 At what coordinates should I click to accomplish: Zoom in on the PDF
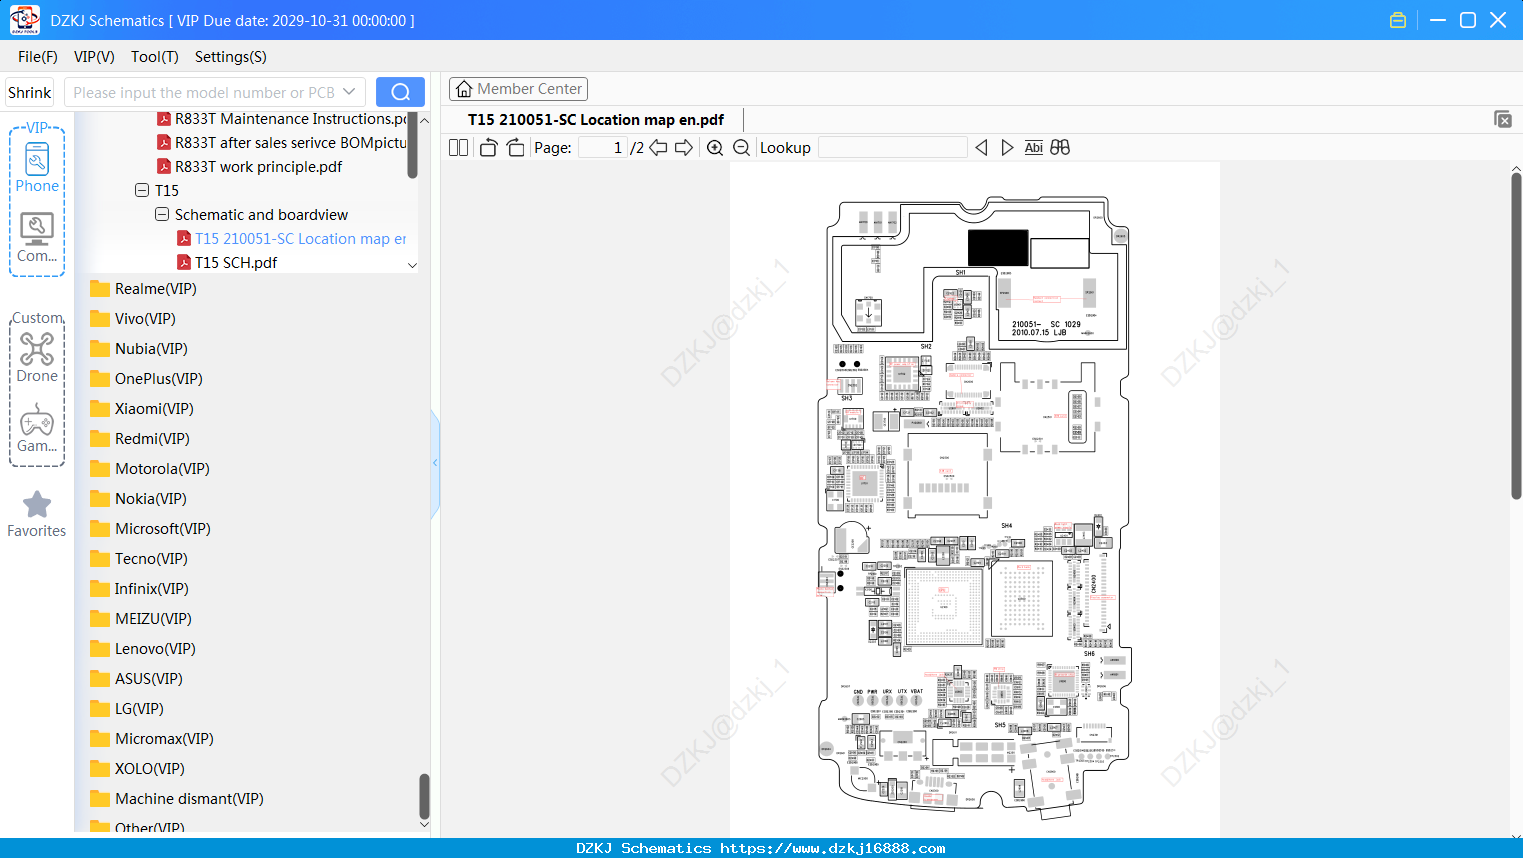(x=715, y=148)
